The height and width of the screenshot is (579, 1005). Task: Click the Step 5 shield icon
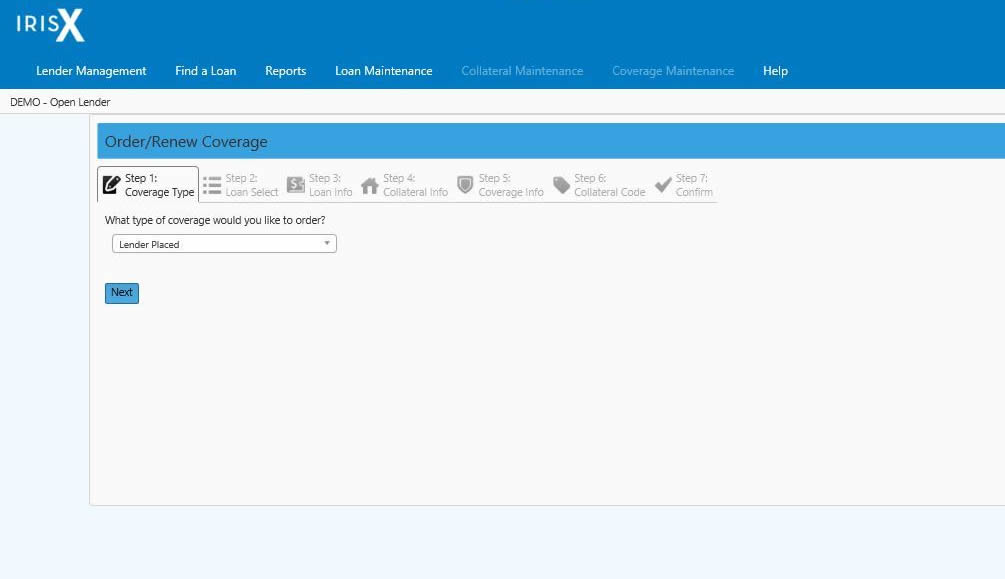[465, 185]
